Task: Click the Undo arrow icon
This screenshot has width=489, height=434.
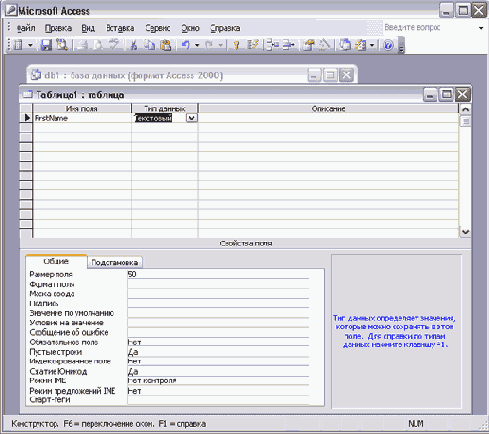Action: [185, 45]
